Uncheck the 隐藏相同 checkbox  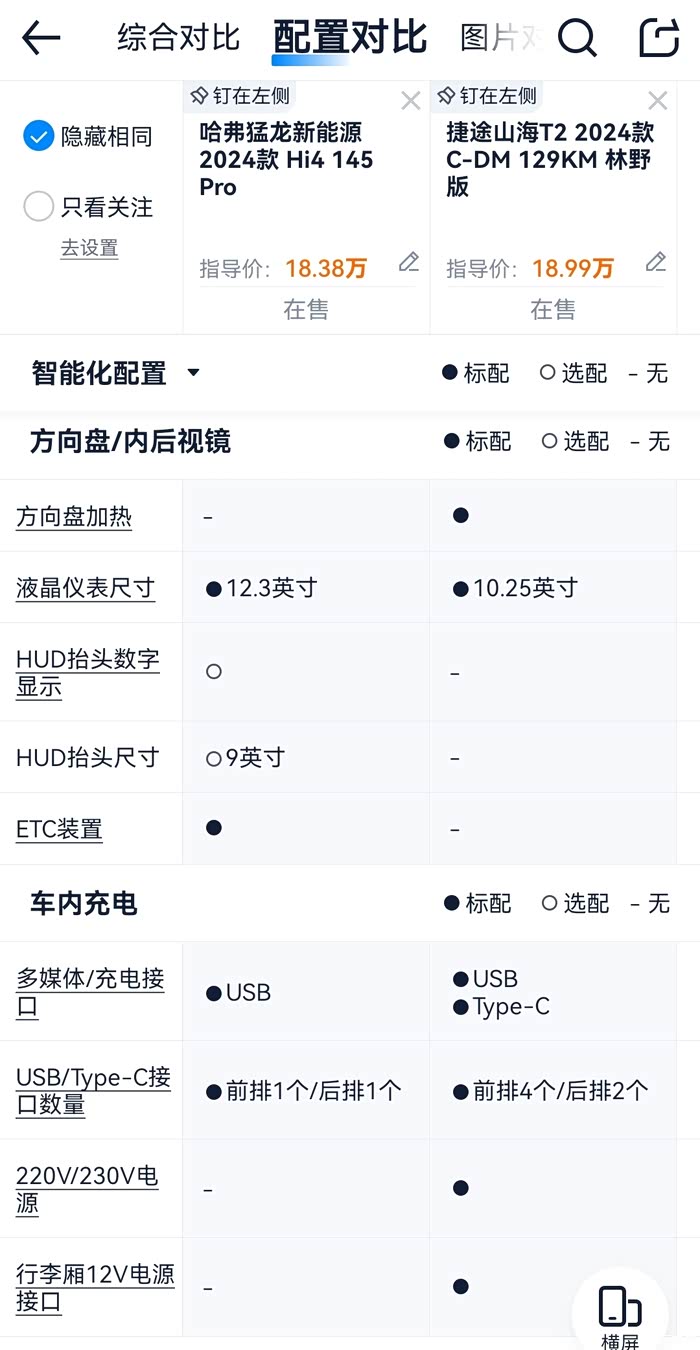[38, 136]
